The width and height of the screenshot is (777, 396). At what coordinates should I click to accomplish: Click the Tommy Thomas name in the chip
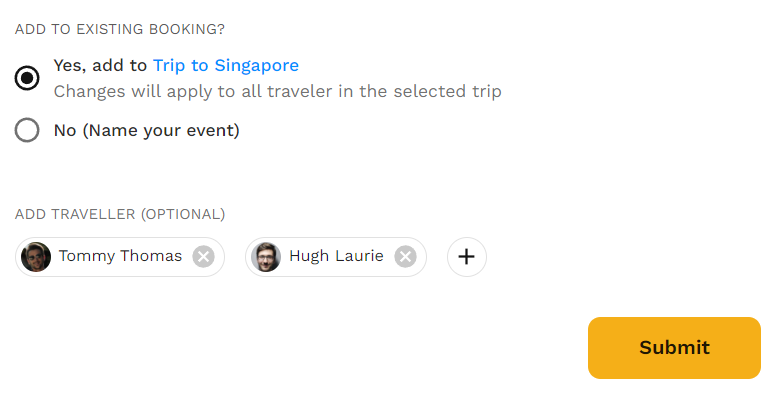[120, 256]
